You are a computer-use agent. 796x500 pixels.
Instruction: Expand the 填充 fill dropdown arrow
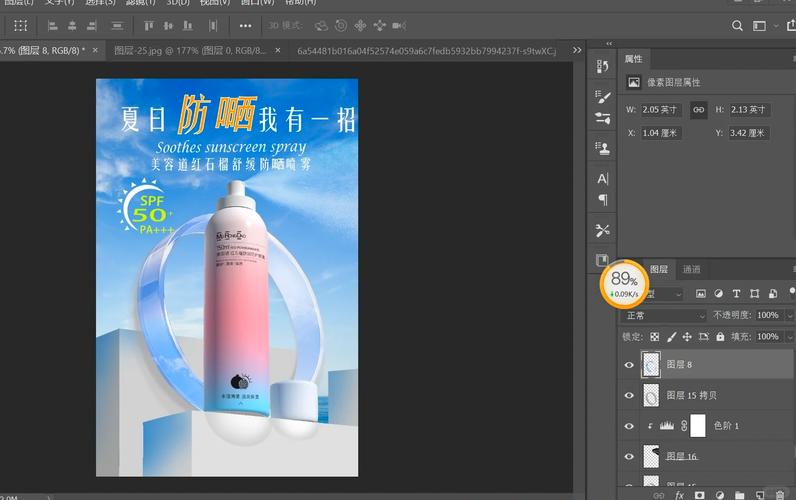coord(789,337)
